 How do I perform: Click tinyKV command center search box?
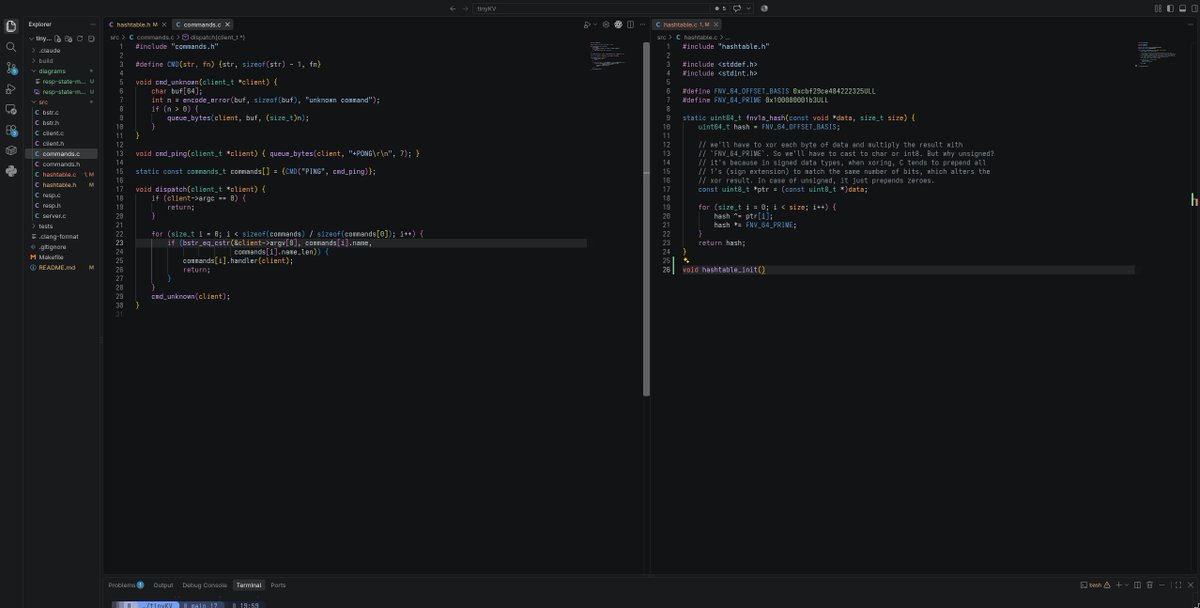click(x=590, y=8)
